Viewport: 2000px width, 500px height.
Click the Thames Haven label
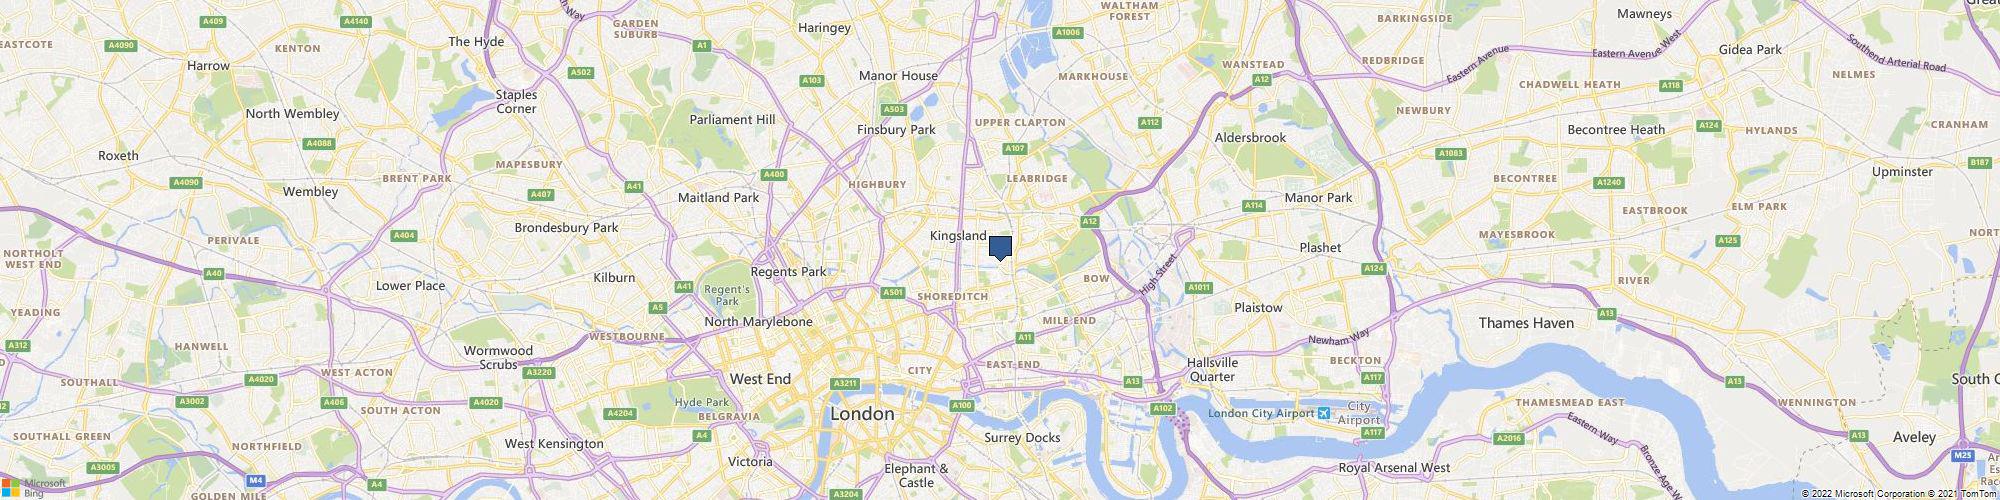pyautogui.click(x=1526, y=323)
